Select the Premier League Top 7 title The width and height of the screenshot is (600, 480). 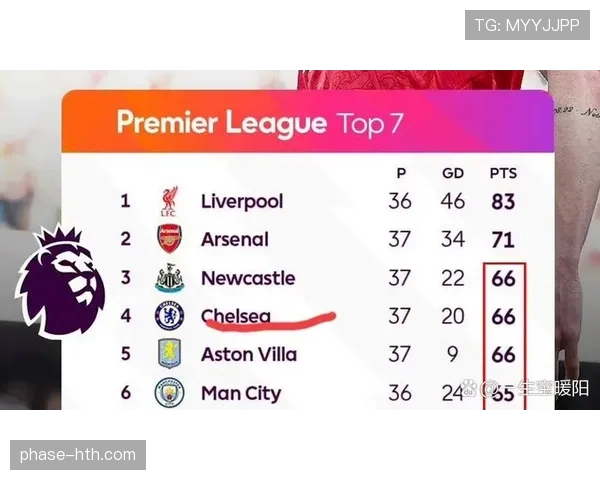click(260, 123)
